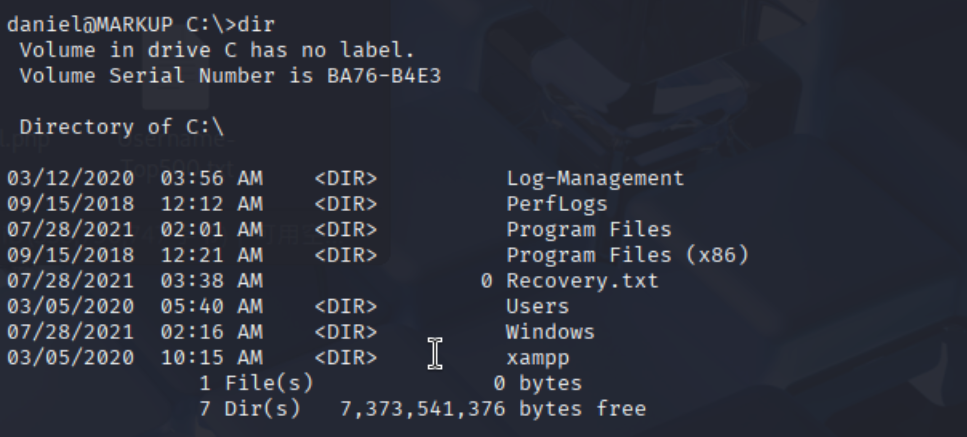Screen dimensions: 967x437
Task: Click the 03:38 AM timestamp of Recovery.txt
Action: [x=212, y=281]
